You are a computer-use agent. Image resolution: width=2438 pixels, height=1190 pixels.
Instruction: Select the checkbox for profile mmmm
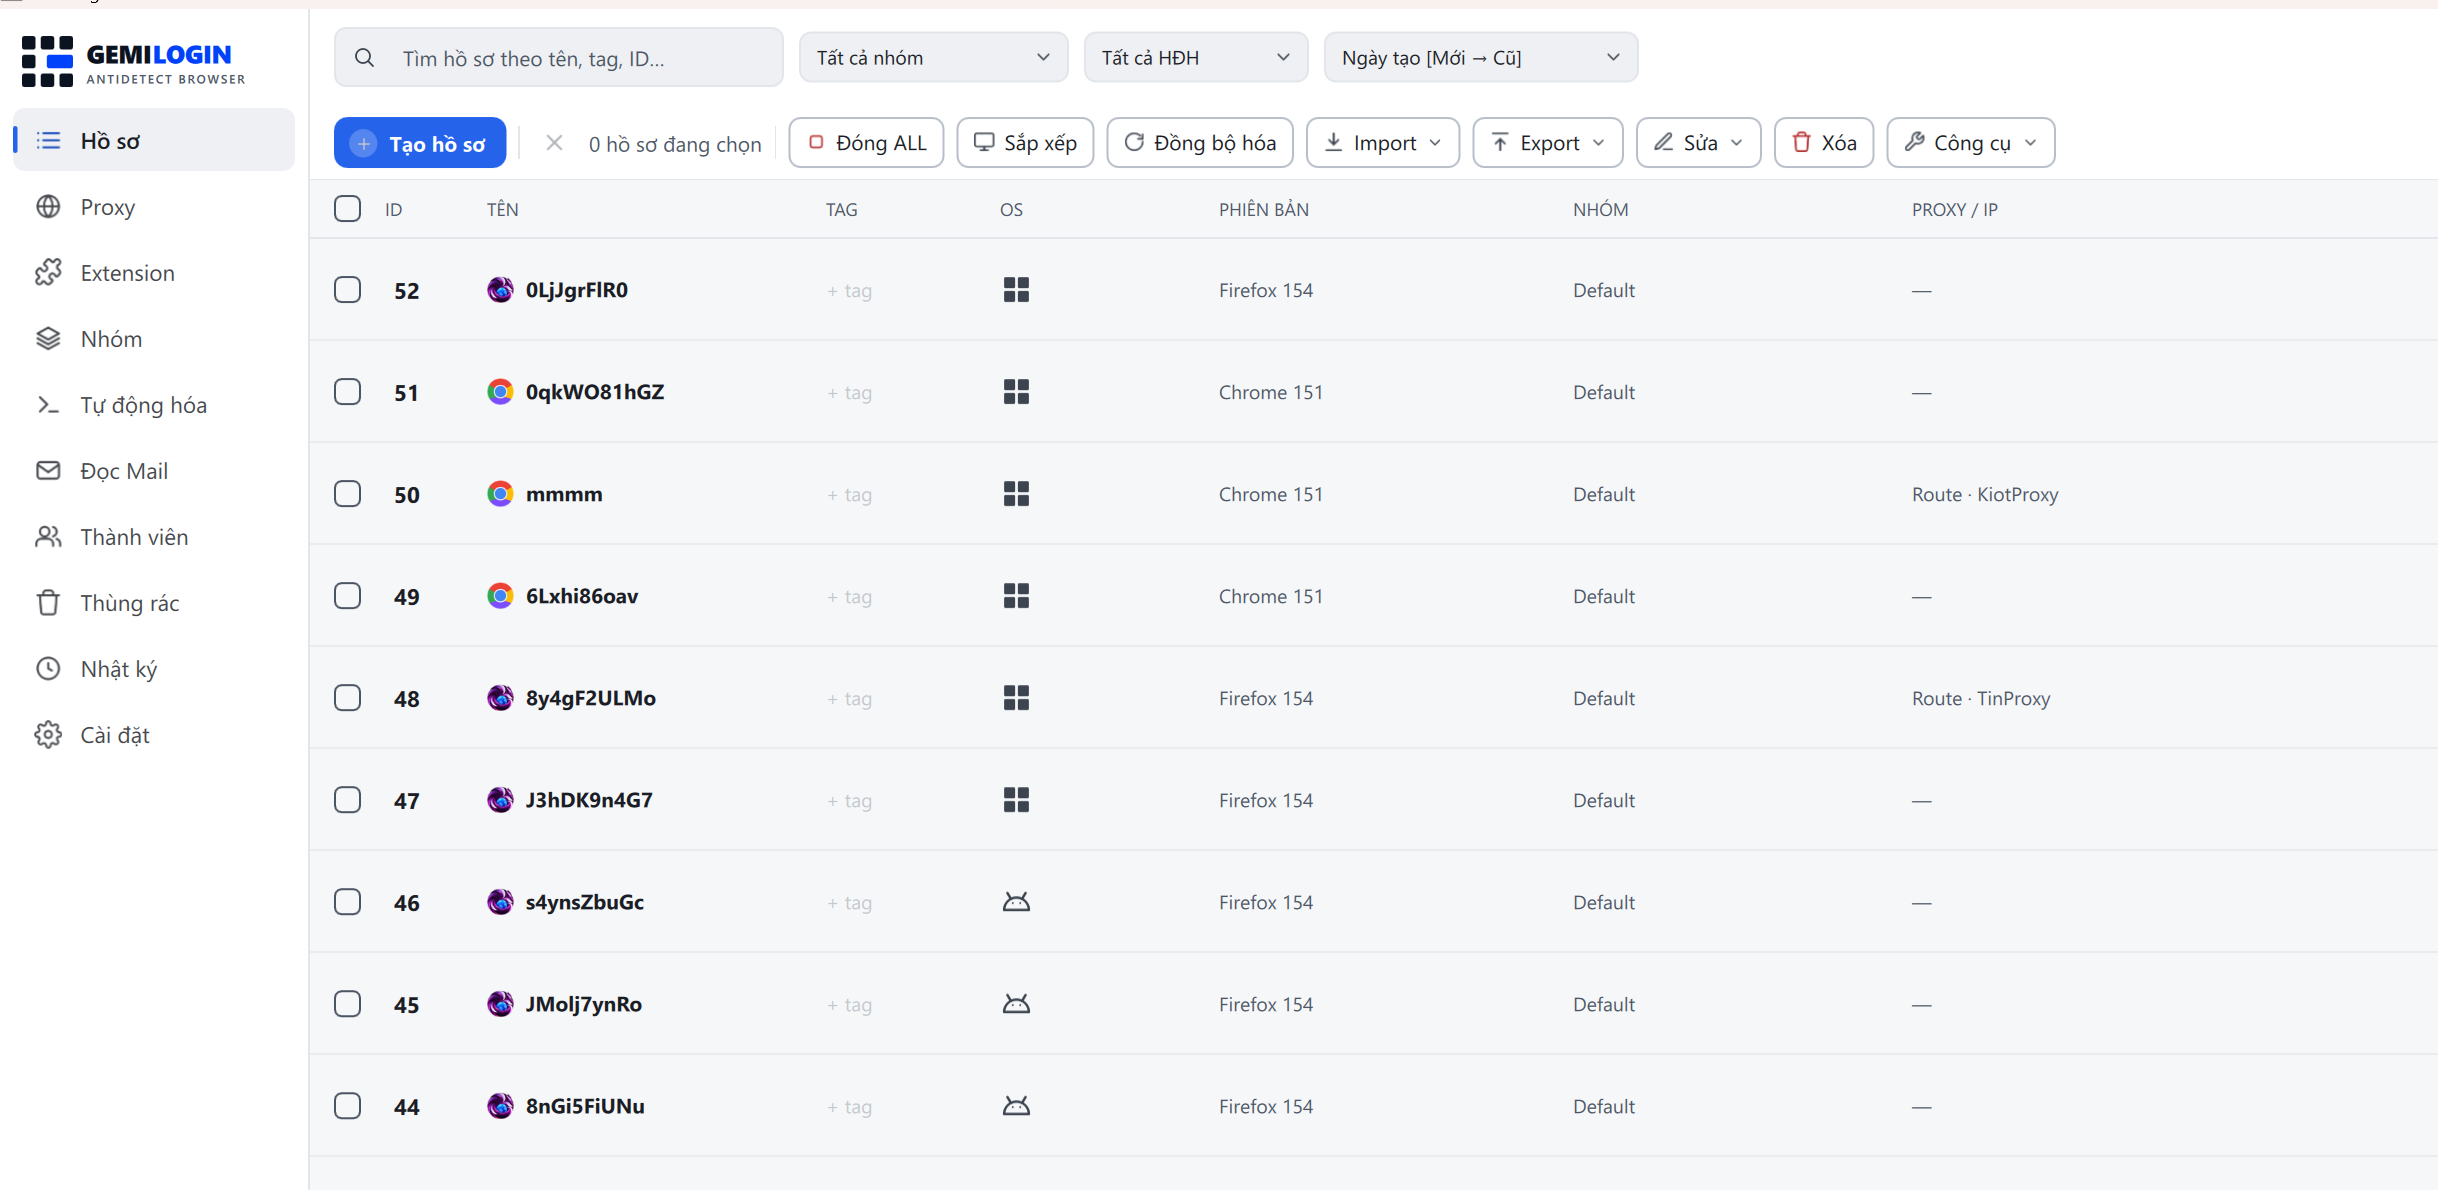[348, 494]
